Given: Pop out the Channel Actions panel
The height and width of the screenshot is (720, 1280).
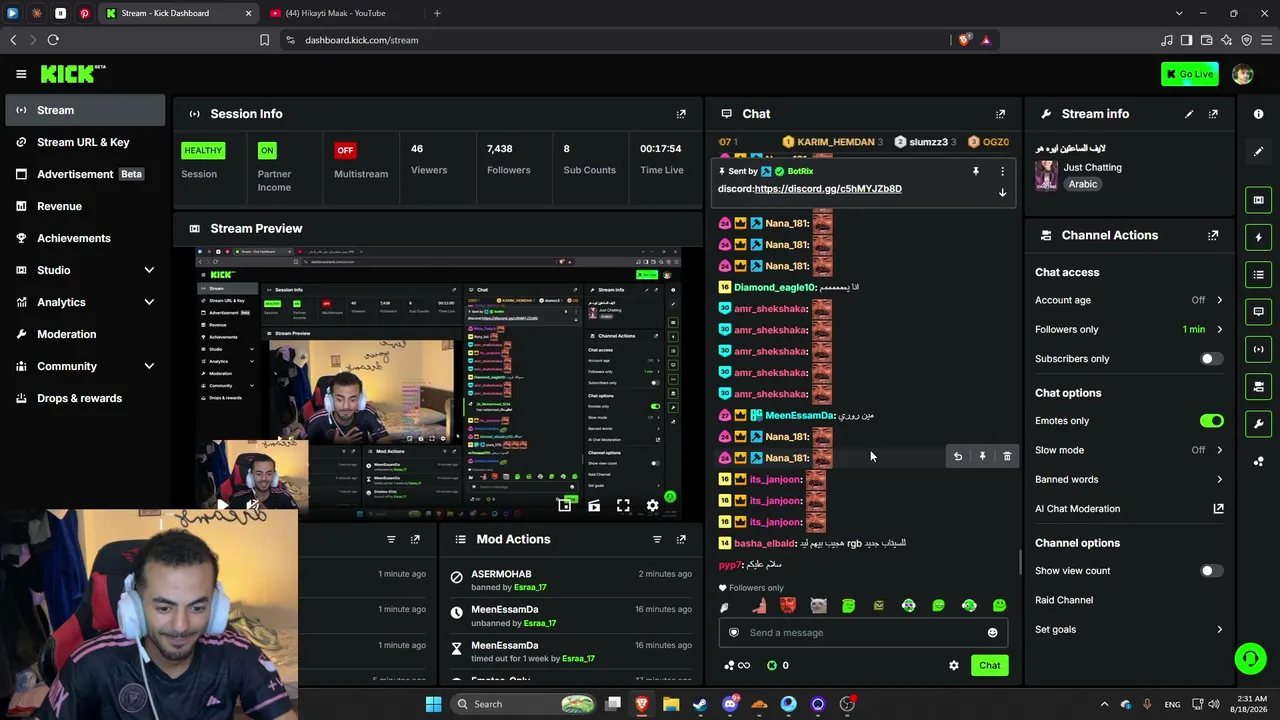Looking at the screenshot, I should tap(1213, 236).
